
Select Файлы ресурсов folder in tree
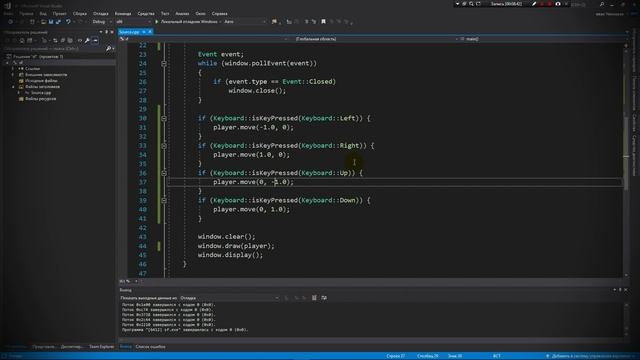click(x=40, y=99)
